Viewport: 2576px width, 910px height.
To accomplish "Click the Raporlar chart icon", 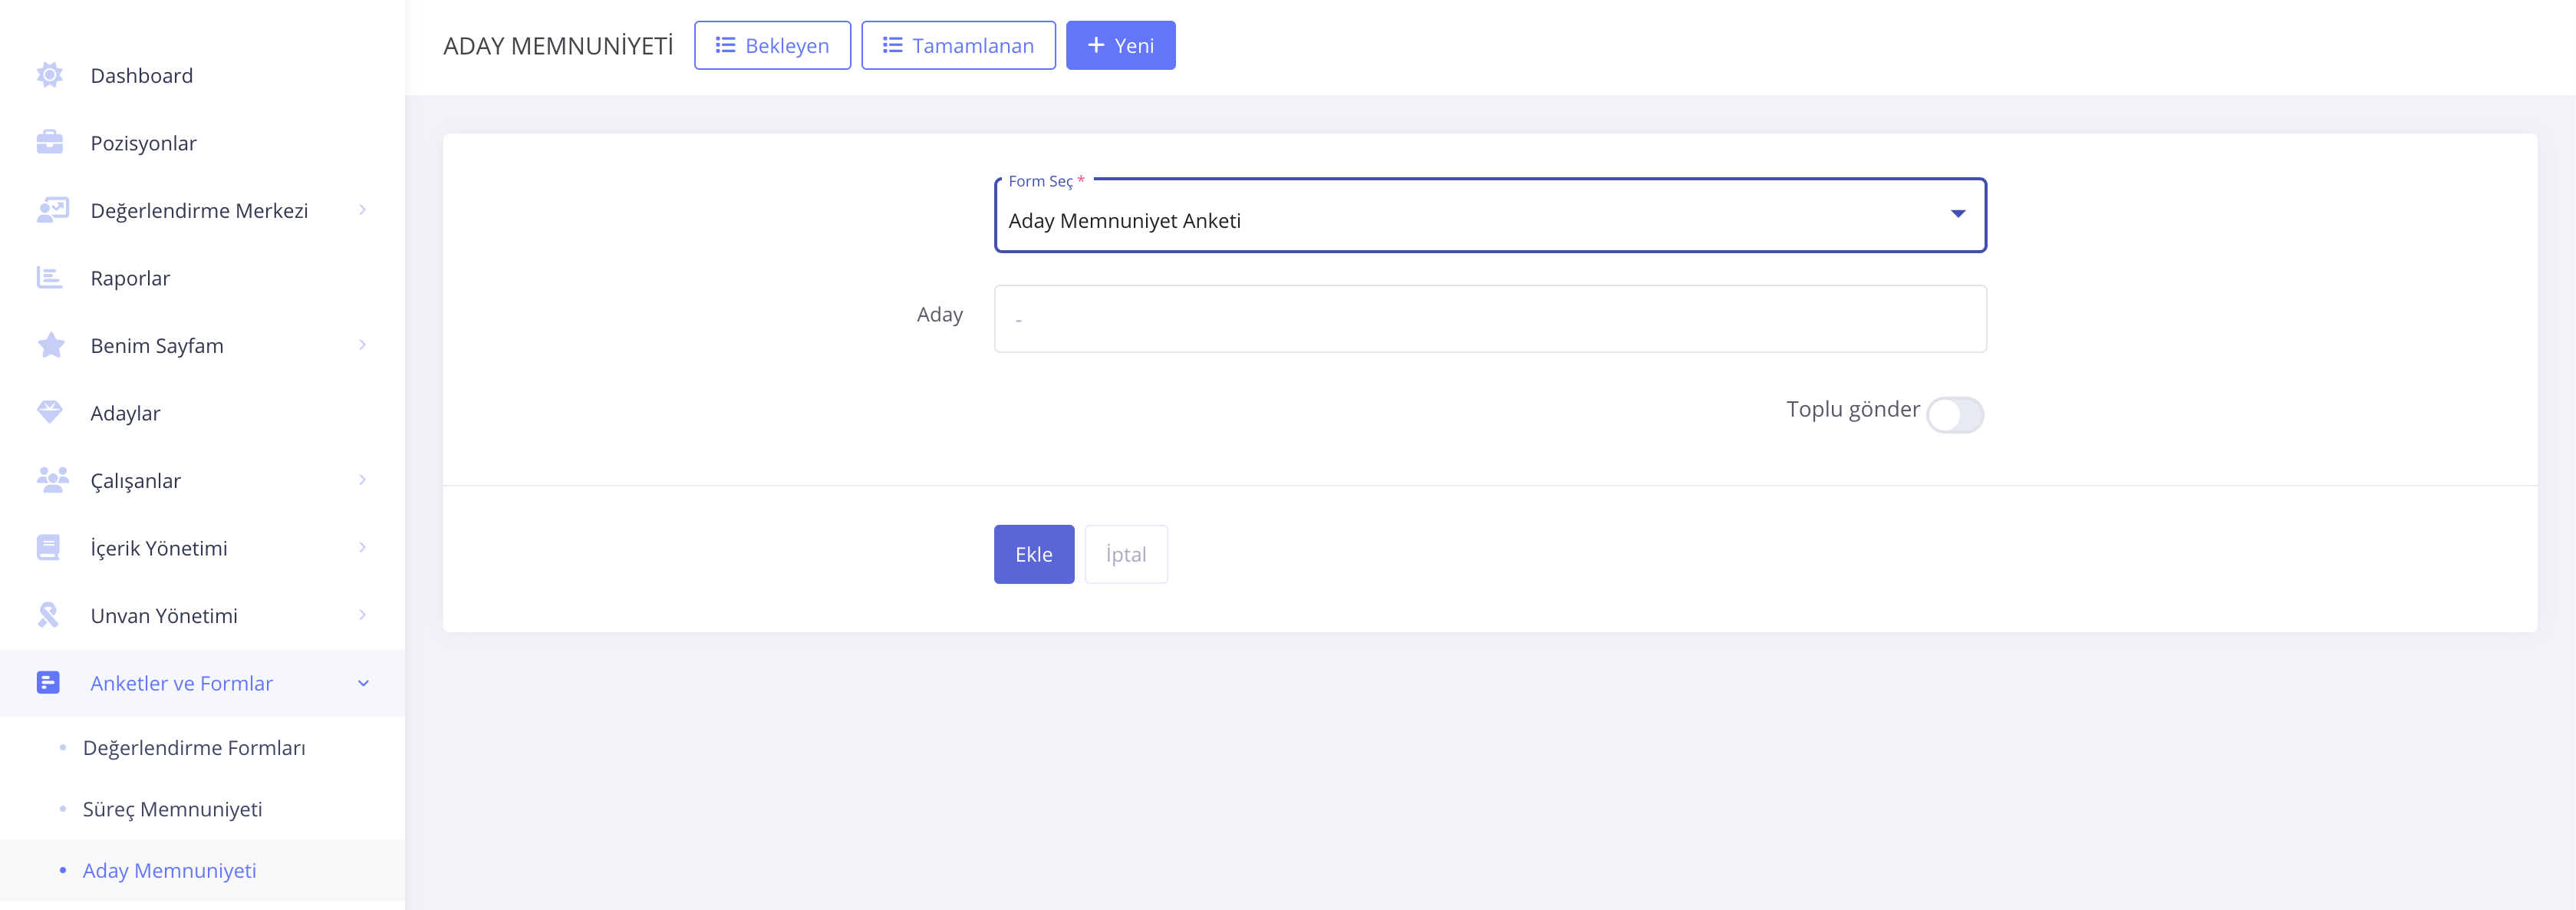I will pyautogui.click(x=49, y=278).
